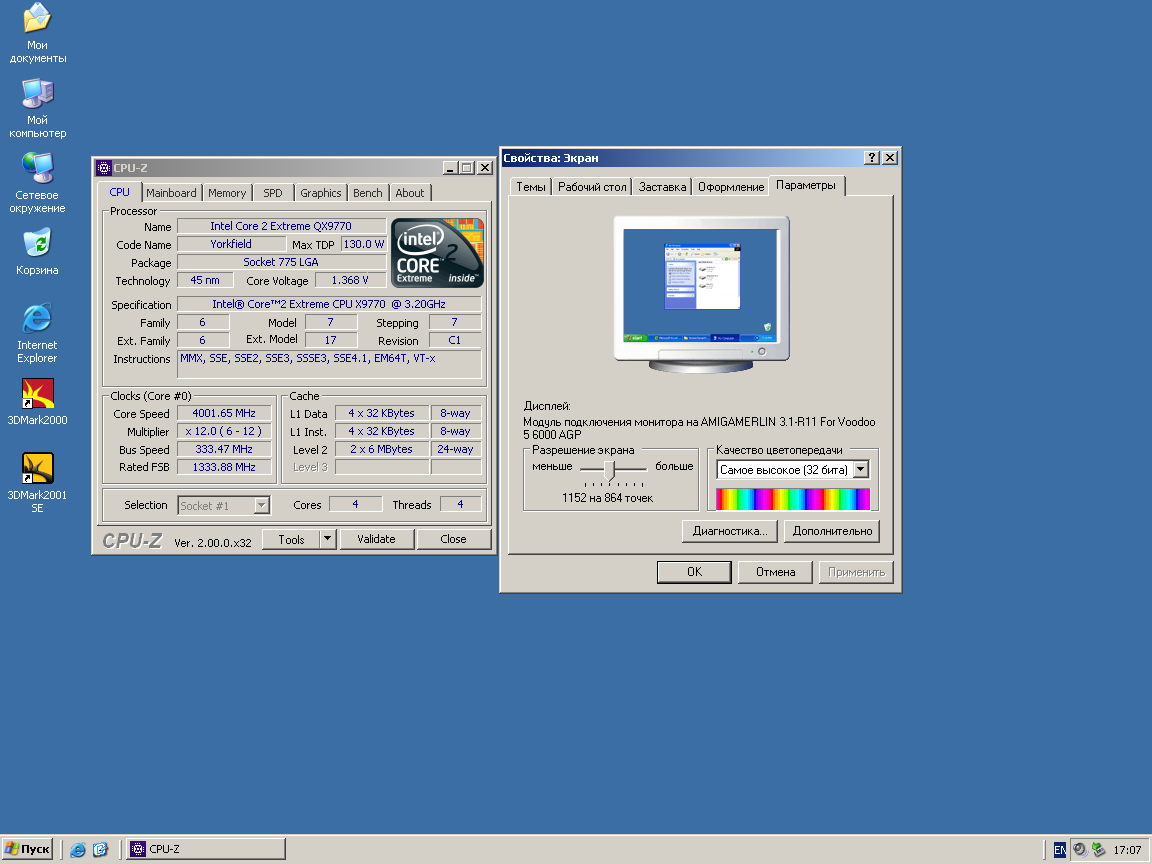Click the Package value Socket 775 LGA
1152x864 pixels.
pyautogui.click(x=281, y=262)
